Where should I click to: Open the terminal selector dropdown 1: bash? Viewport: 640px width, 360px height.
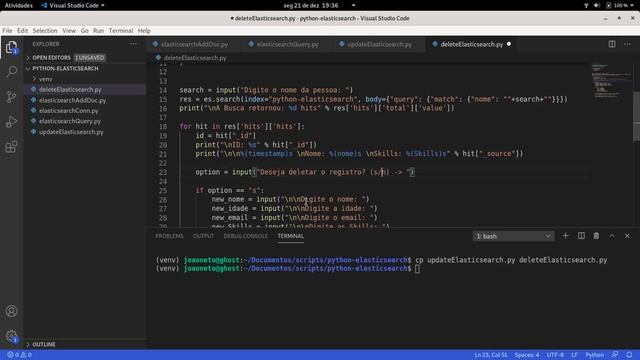tap(513, 236)
